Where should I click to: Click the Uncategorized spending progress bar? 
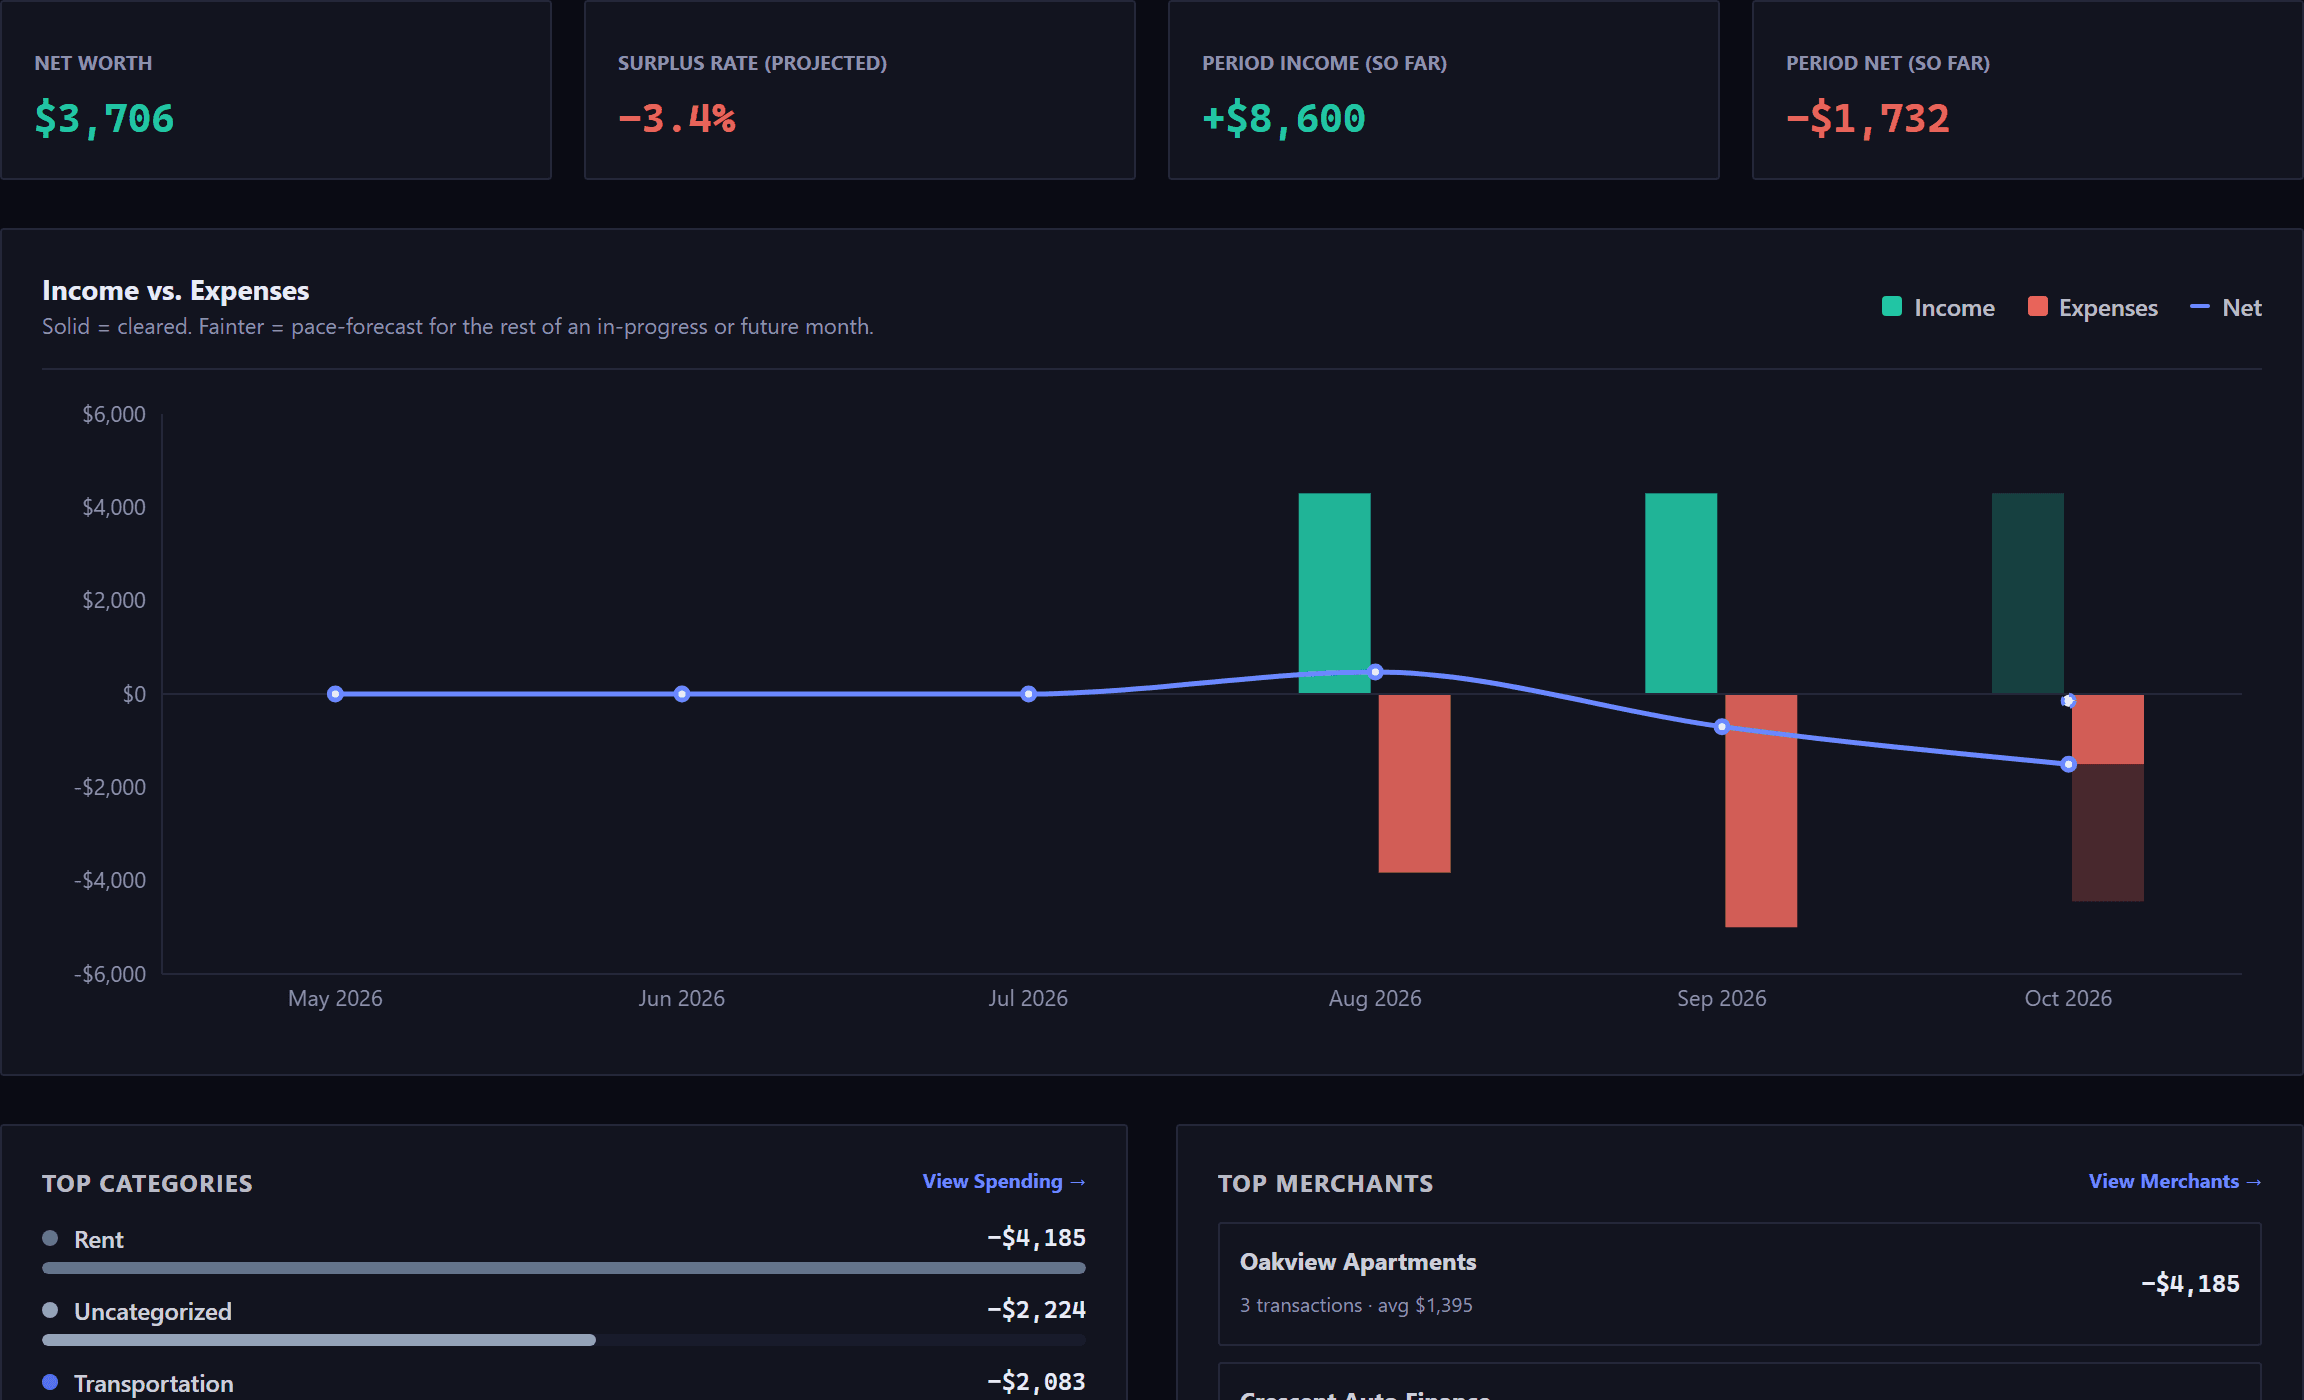tap(564, 1340)
